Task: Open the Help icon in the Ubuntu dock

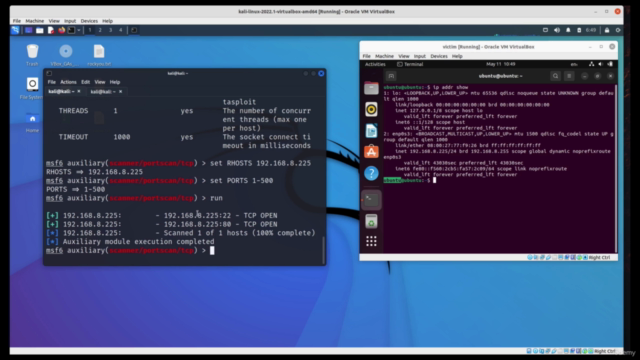Action: point(371,173)
